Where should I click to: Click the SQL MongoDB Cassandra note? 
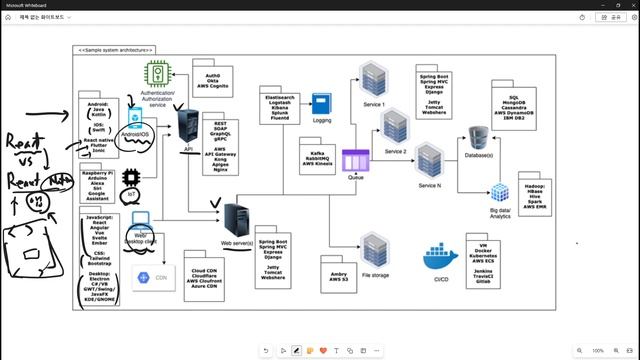[x=514, y=105]
